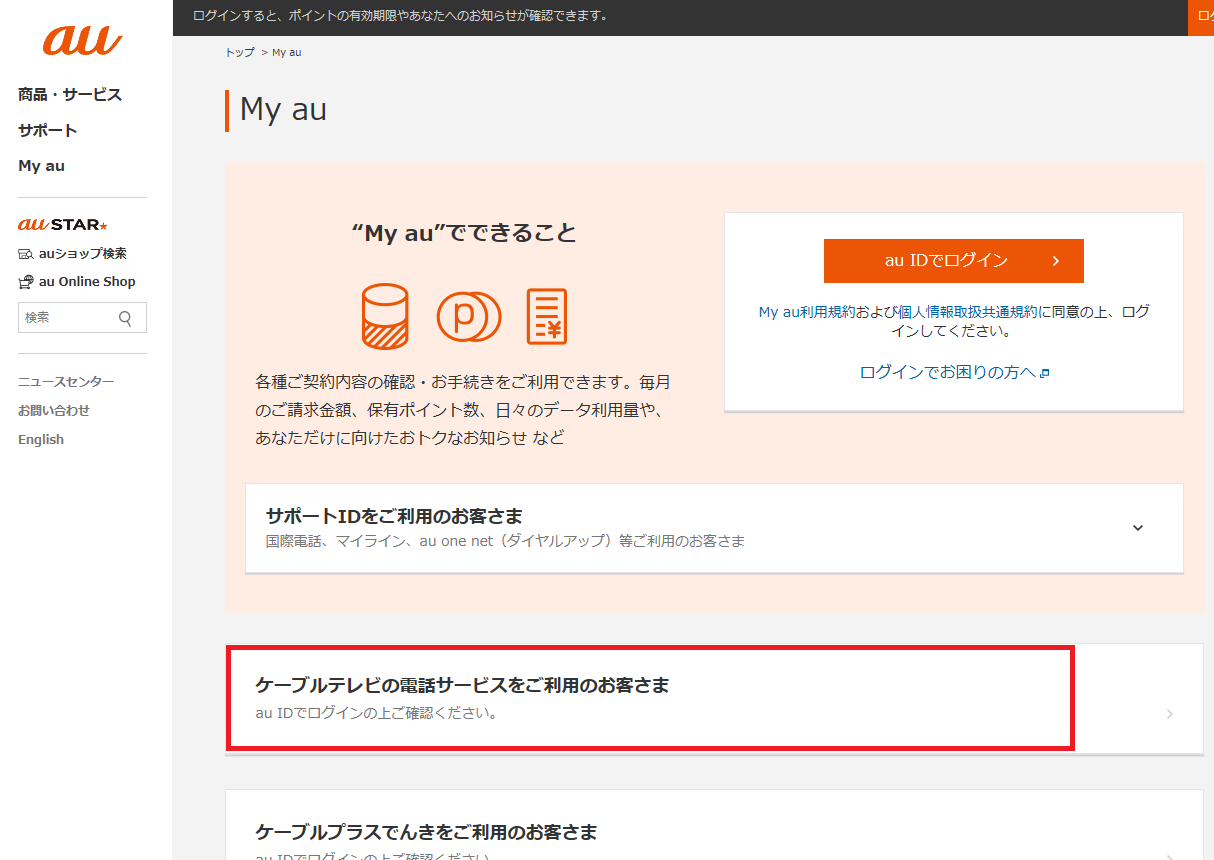The height and width of the screenshot is (860, 1214).
Task: Open the My au利用規約 link
Action: click(x=806, y=312)
